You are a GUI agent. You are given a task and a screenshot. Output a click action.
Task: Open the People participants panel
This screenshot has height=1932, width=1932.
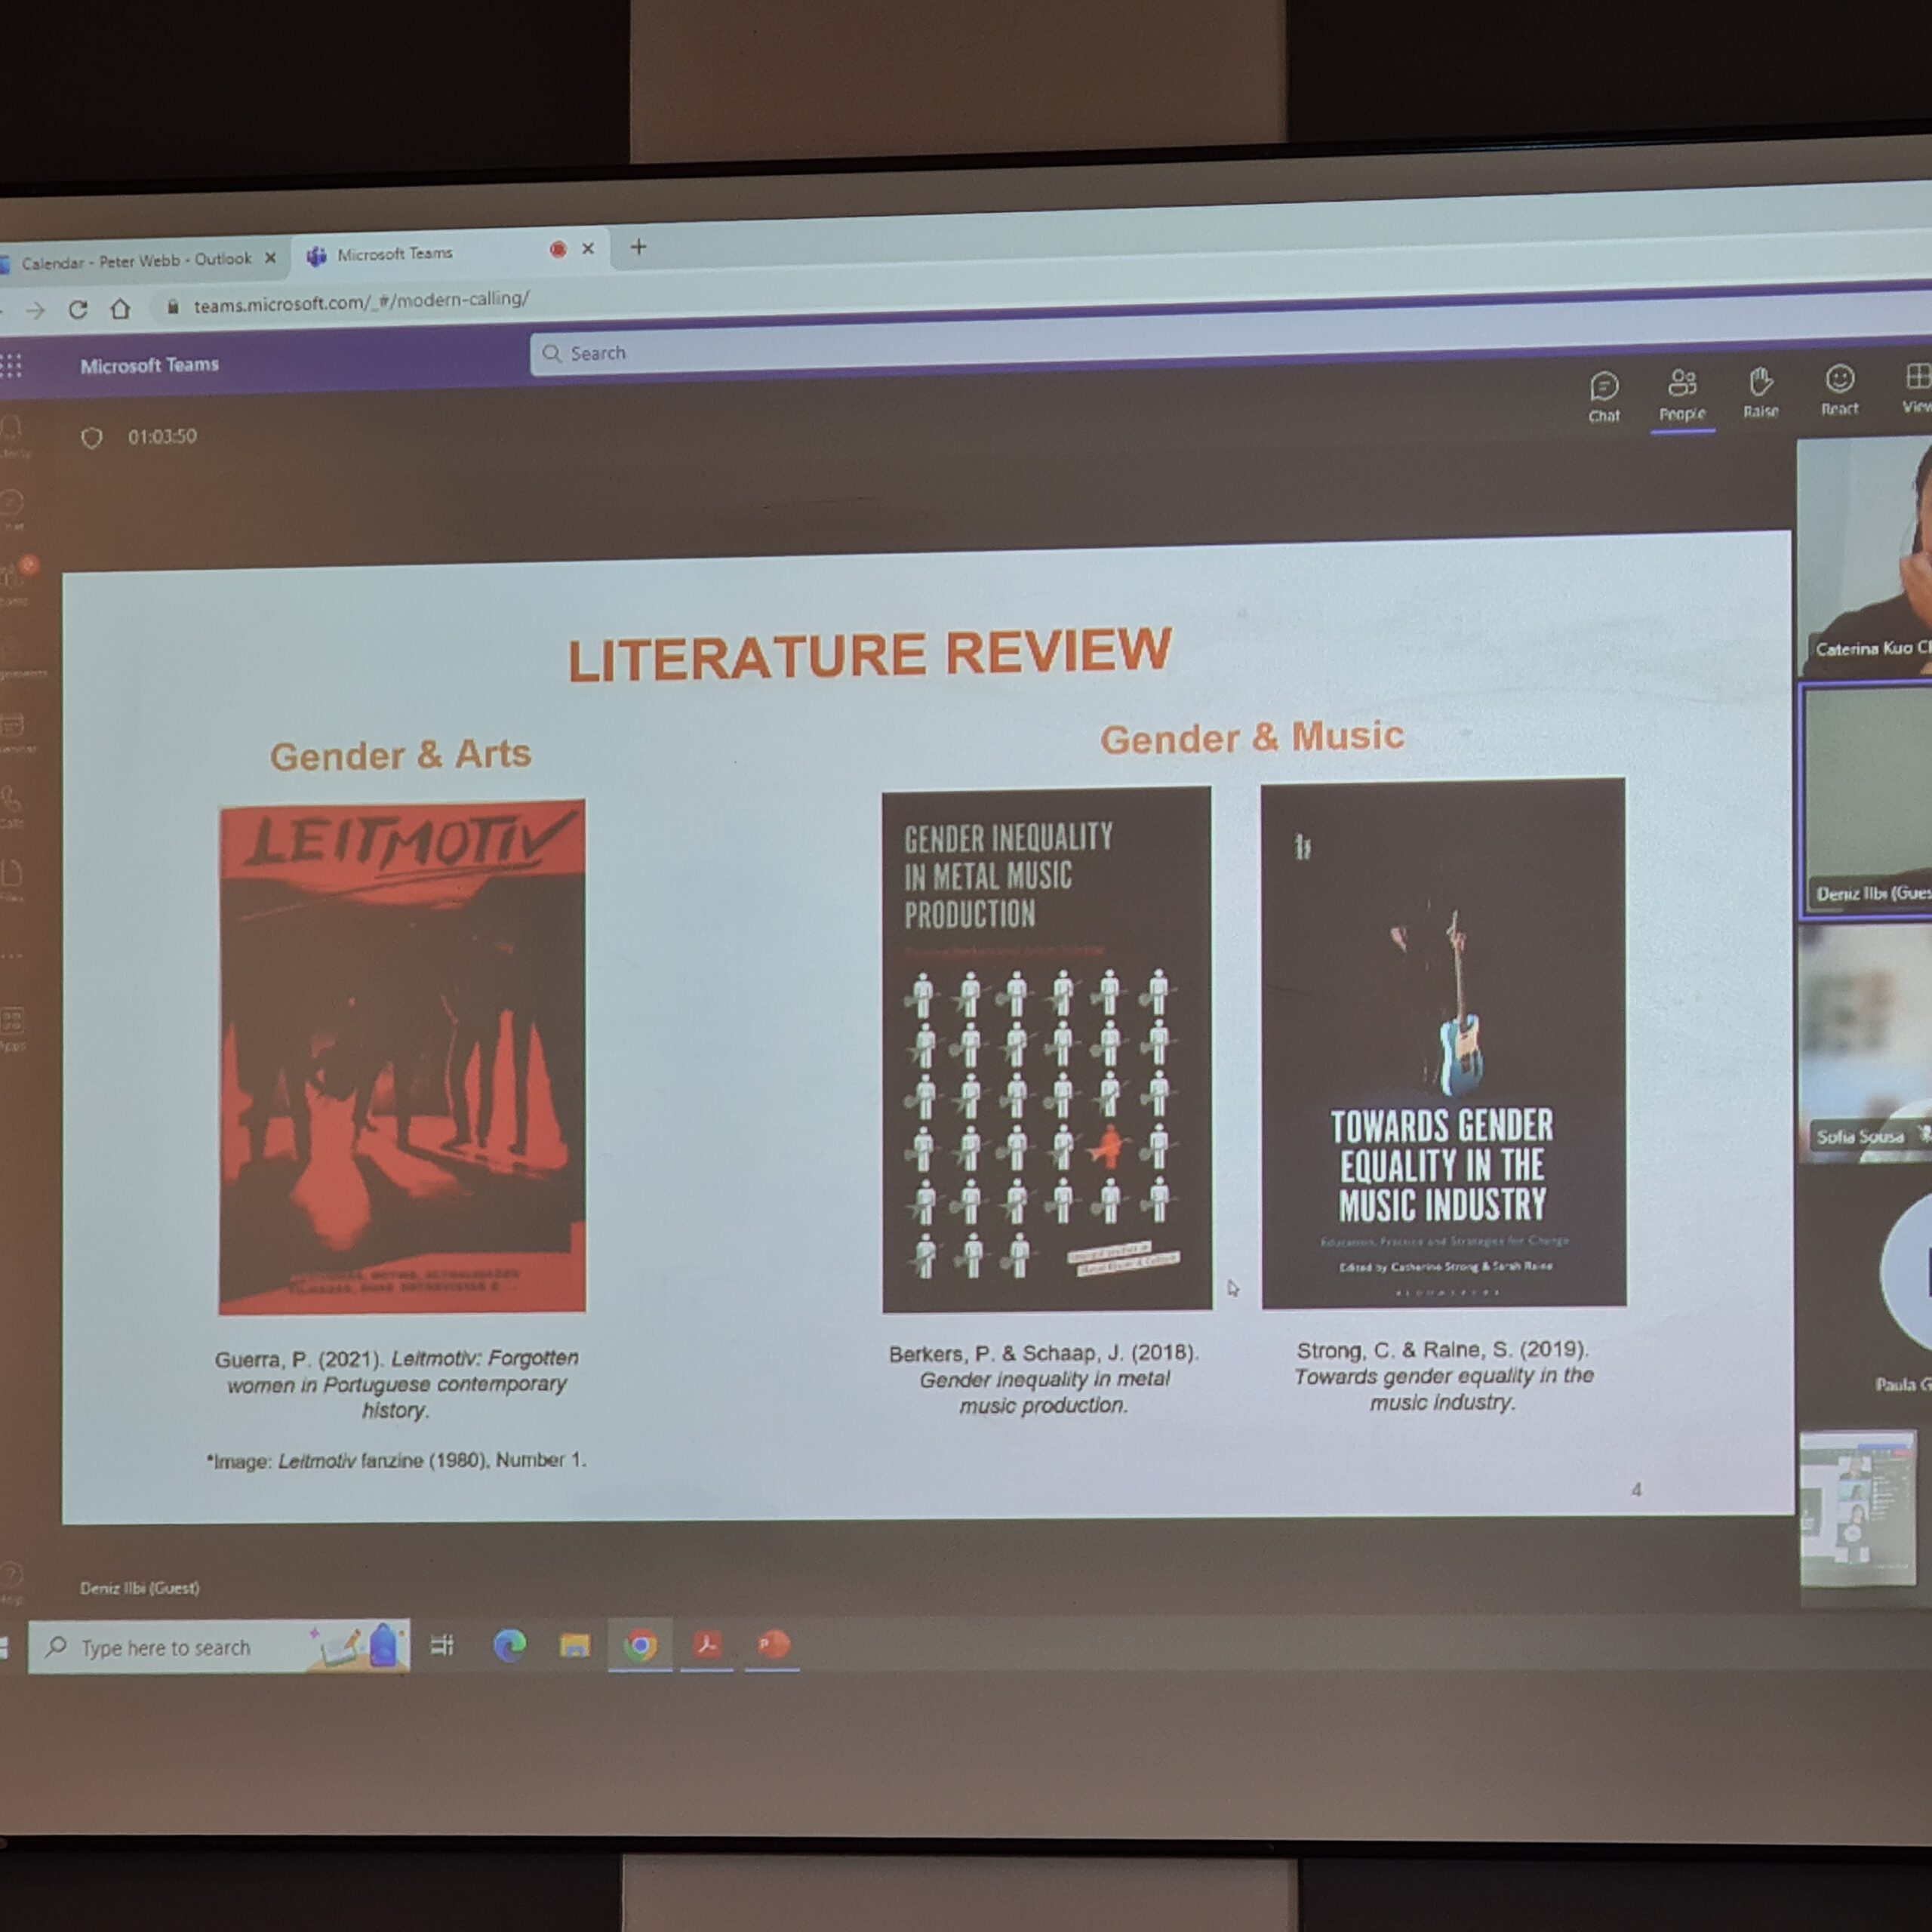coord(1682,394)
